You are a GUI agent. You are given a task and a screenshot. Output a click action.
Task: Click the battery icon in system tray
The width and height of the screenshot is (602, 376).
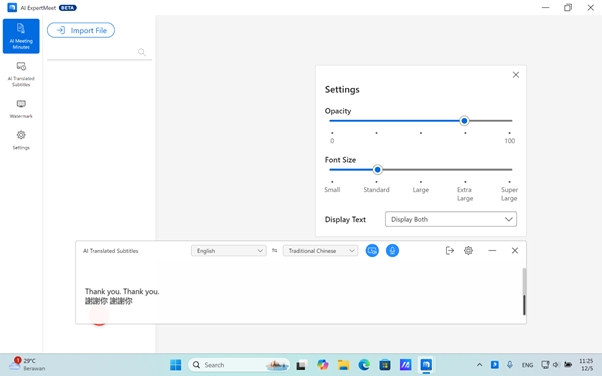(x=568, y=365)
